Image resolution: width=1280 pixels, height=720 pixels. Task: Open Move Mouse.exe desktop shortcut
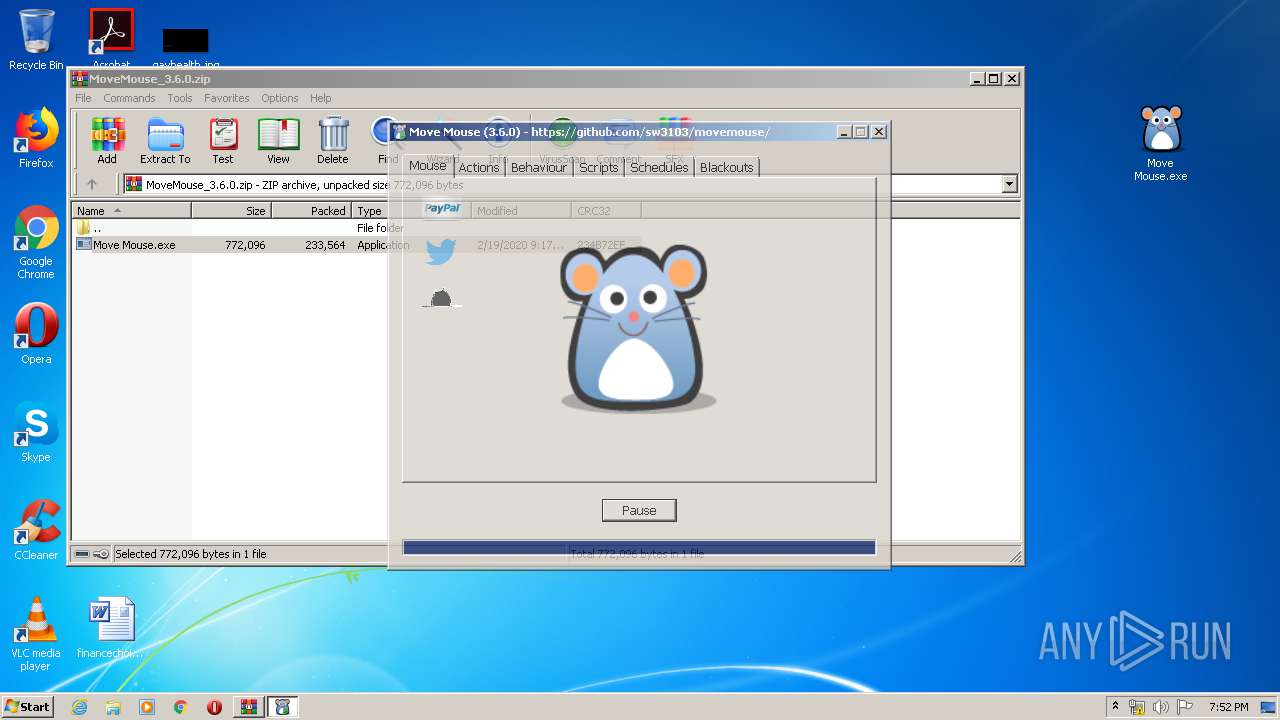pos(1160,143)
